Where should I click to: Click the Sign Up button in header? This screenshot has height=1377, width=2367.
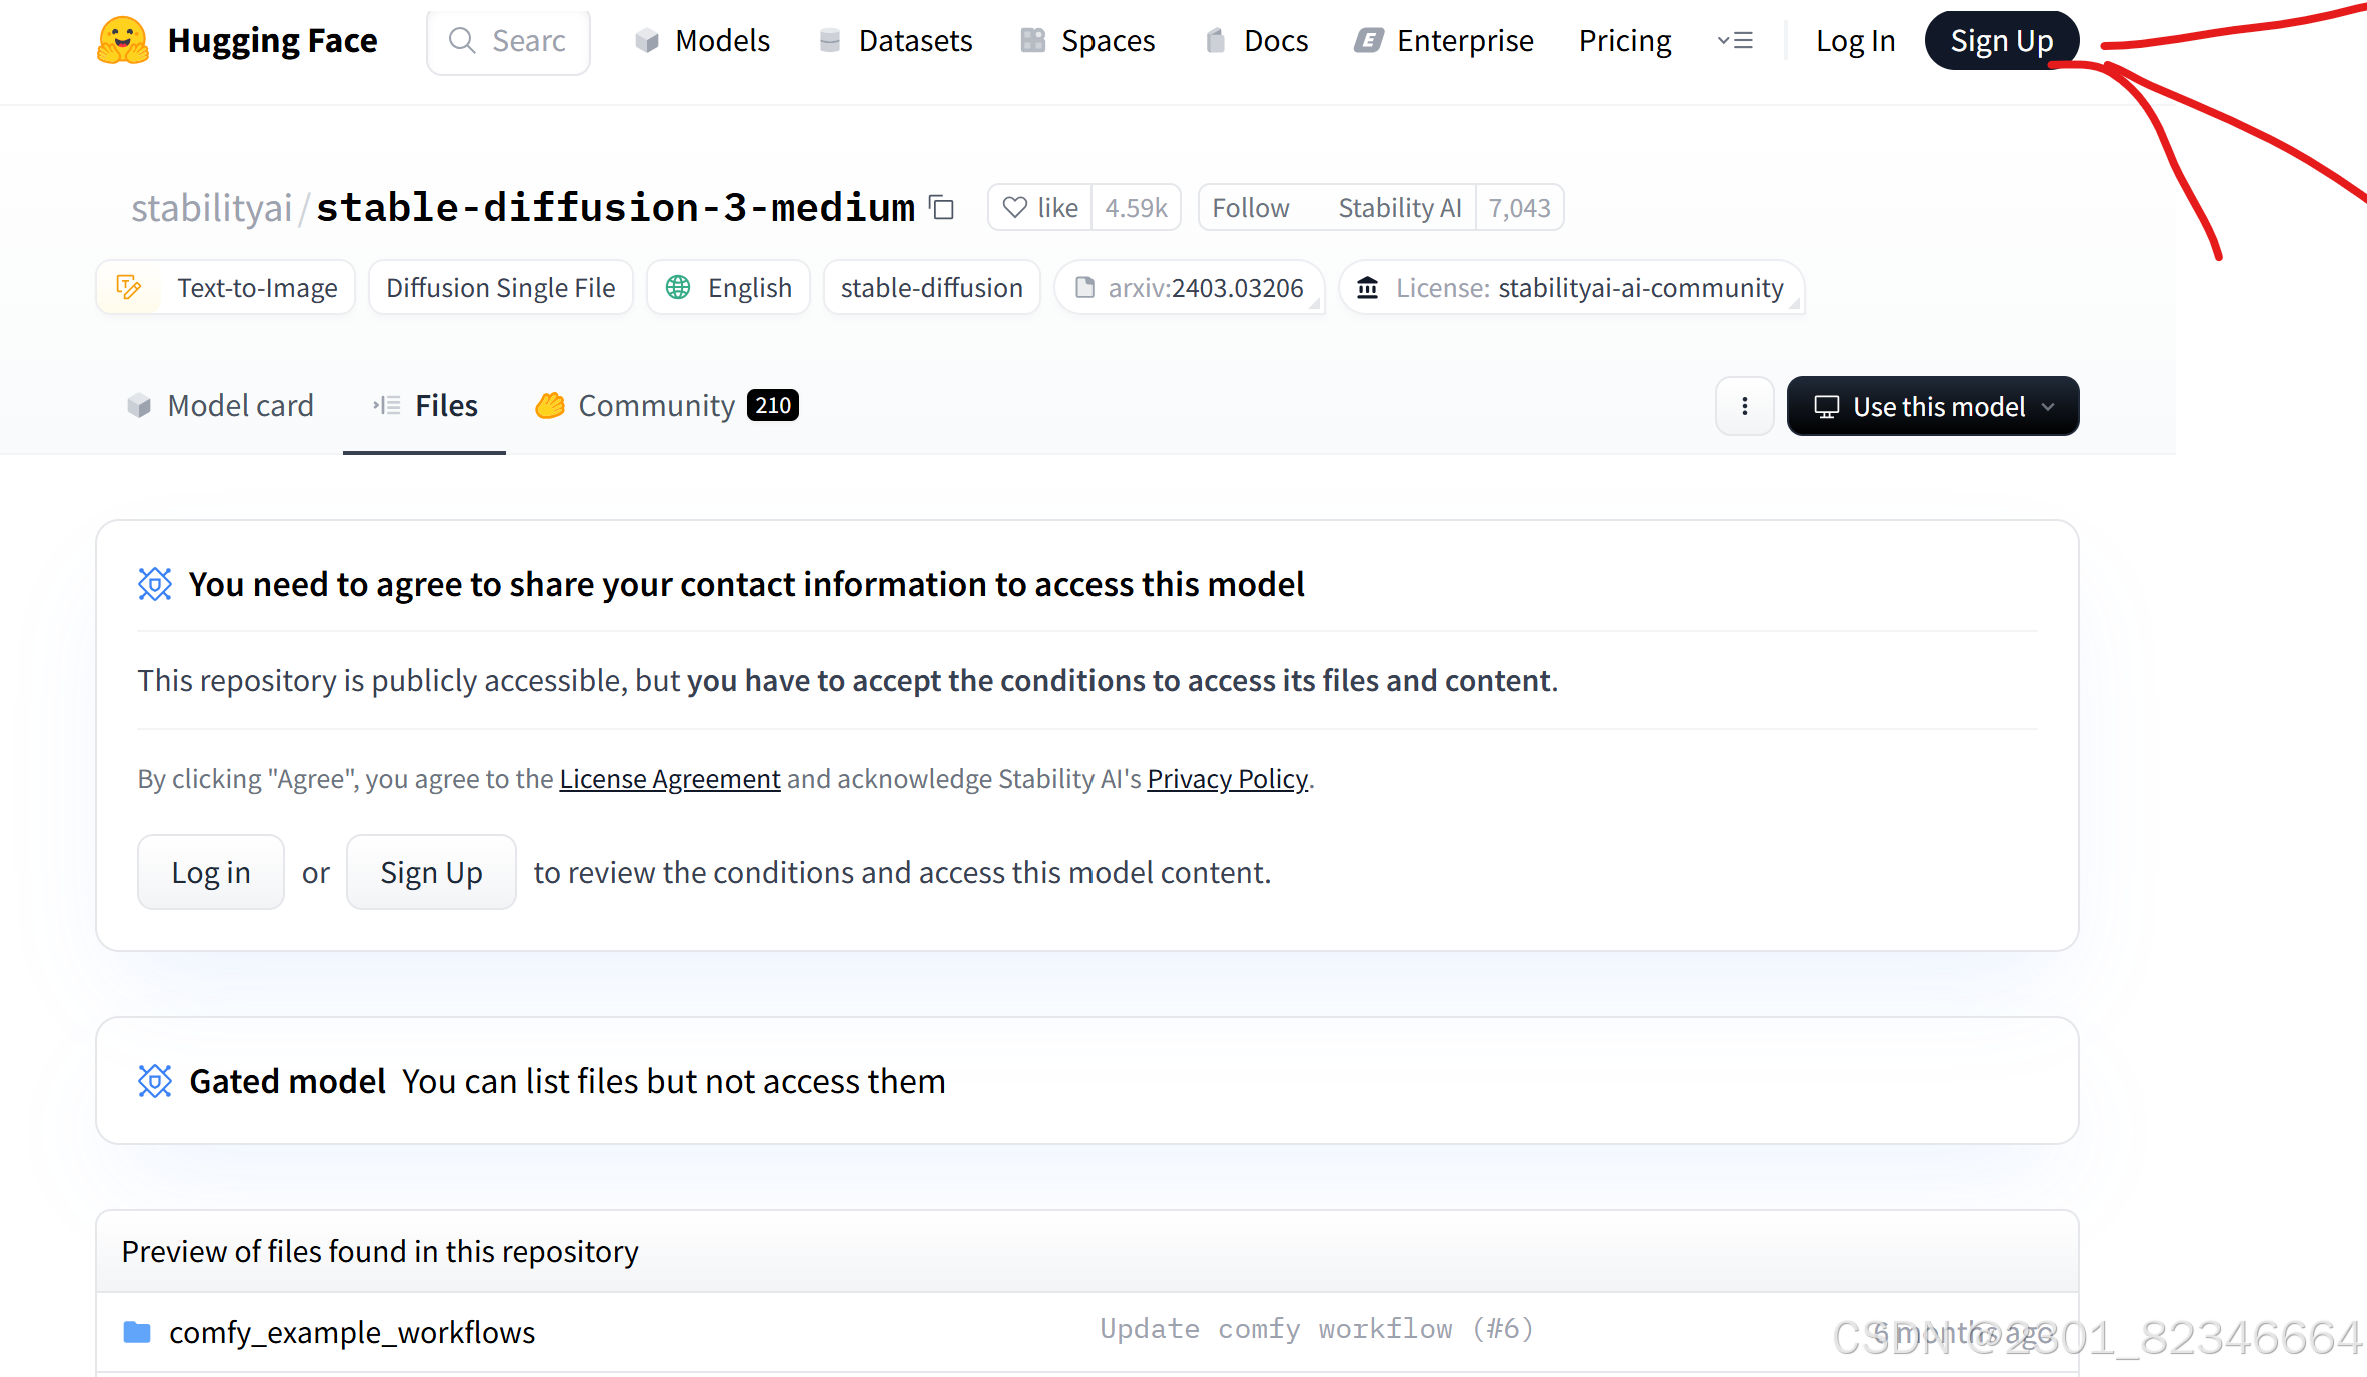[x=2001, y=41]
